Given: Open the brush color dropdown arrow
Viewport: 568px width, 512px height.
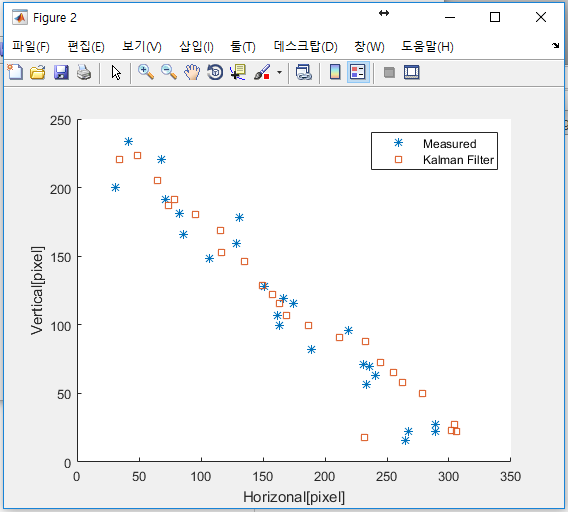Looking at the screenshot, I should point(279,72).
